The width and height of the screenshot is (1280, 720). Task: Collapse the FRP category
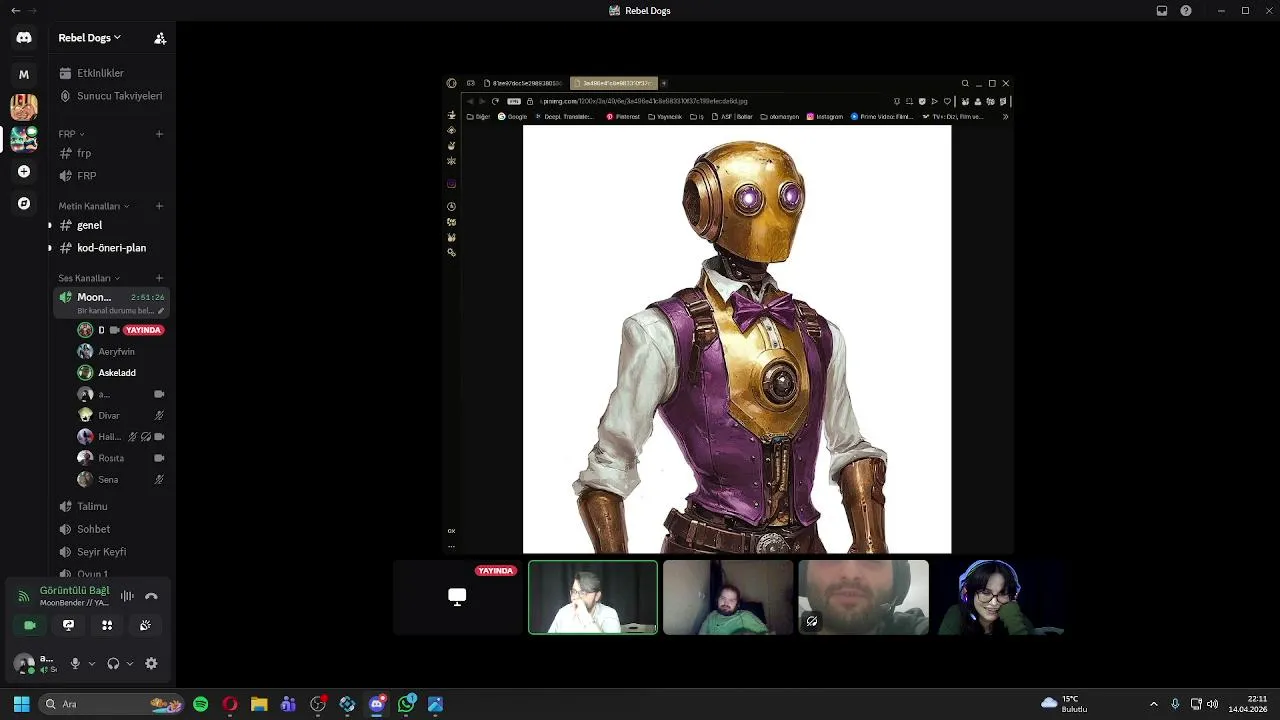click(x=71, y=134)
